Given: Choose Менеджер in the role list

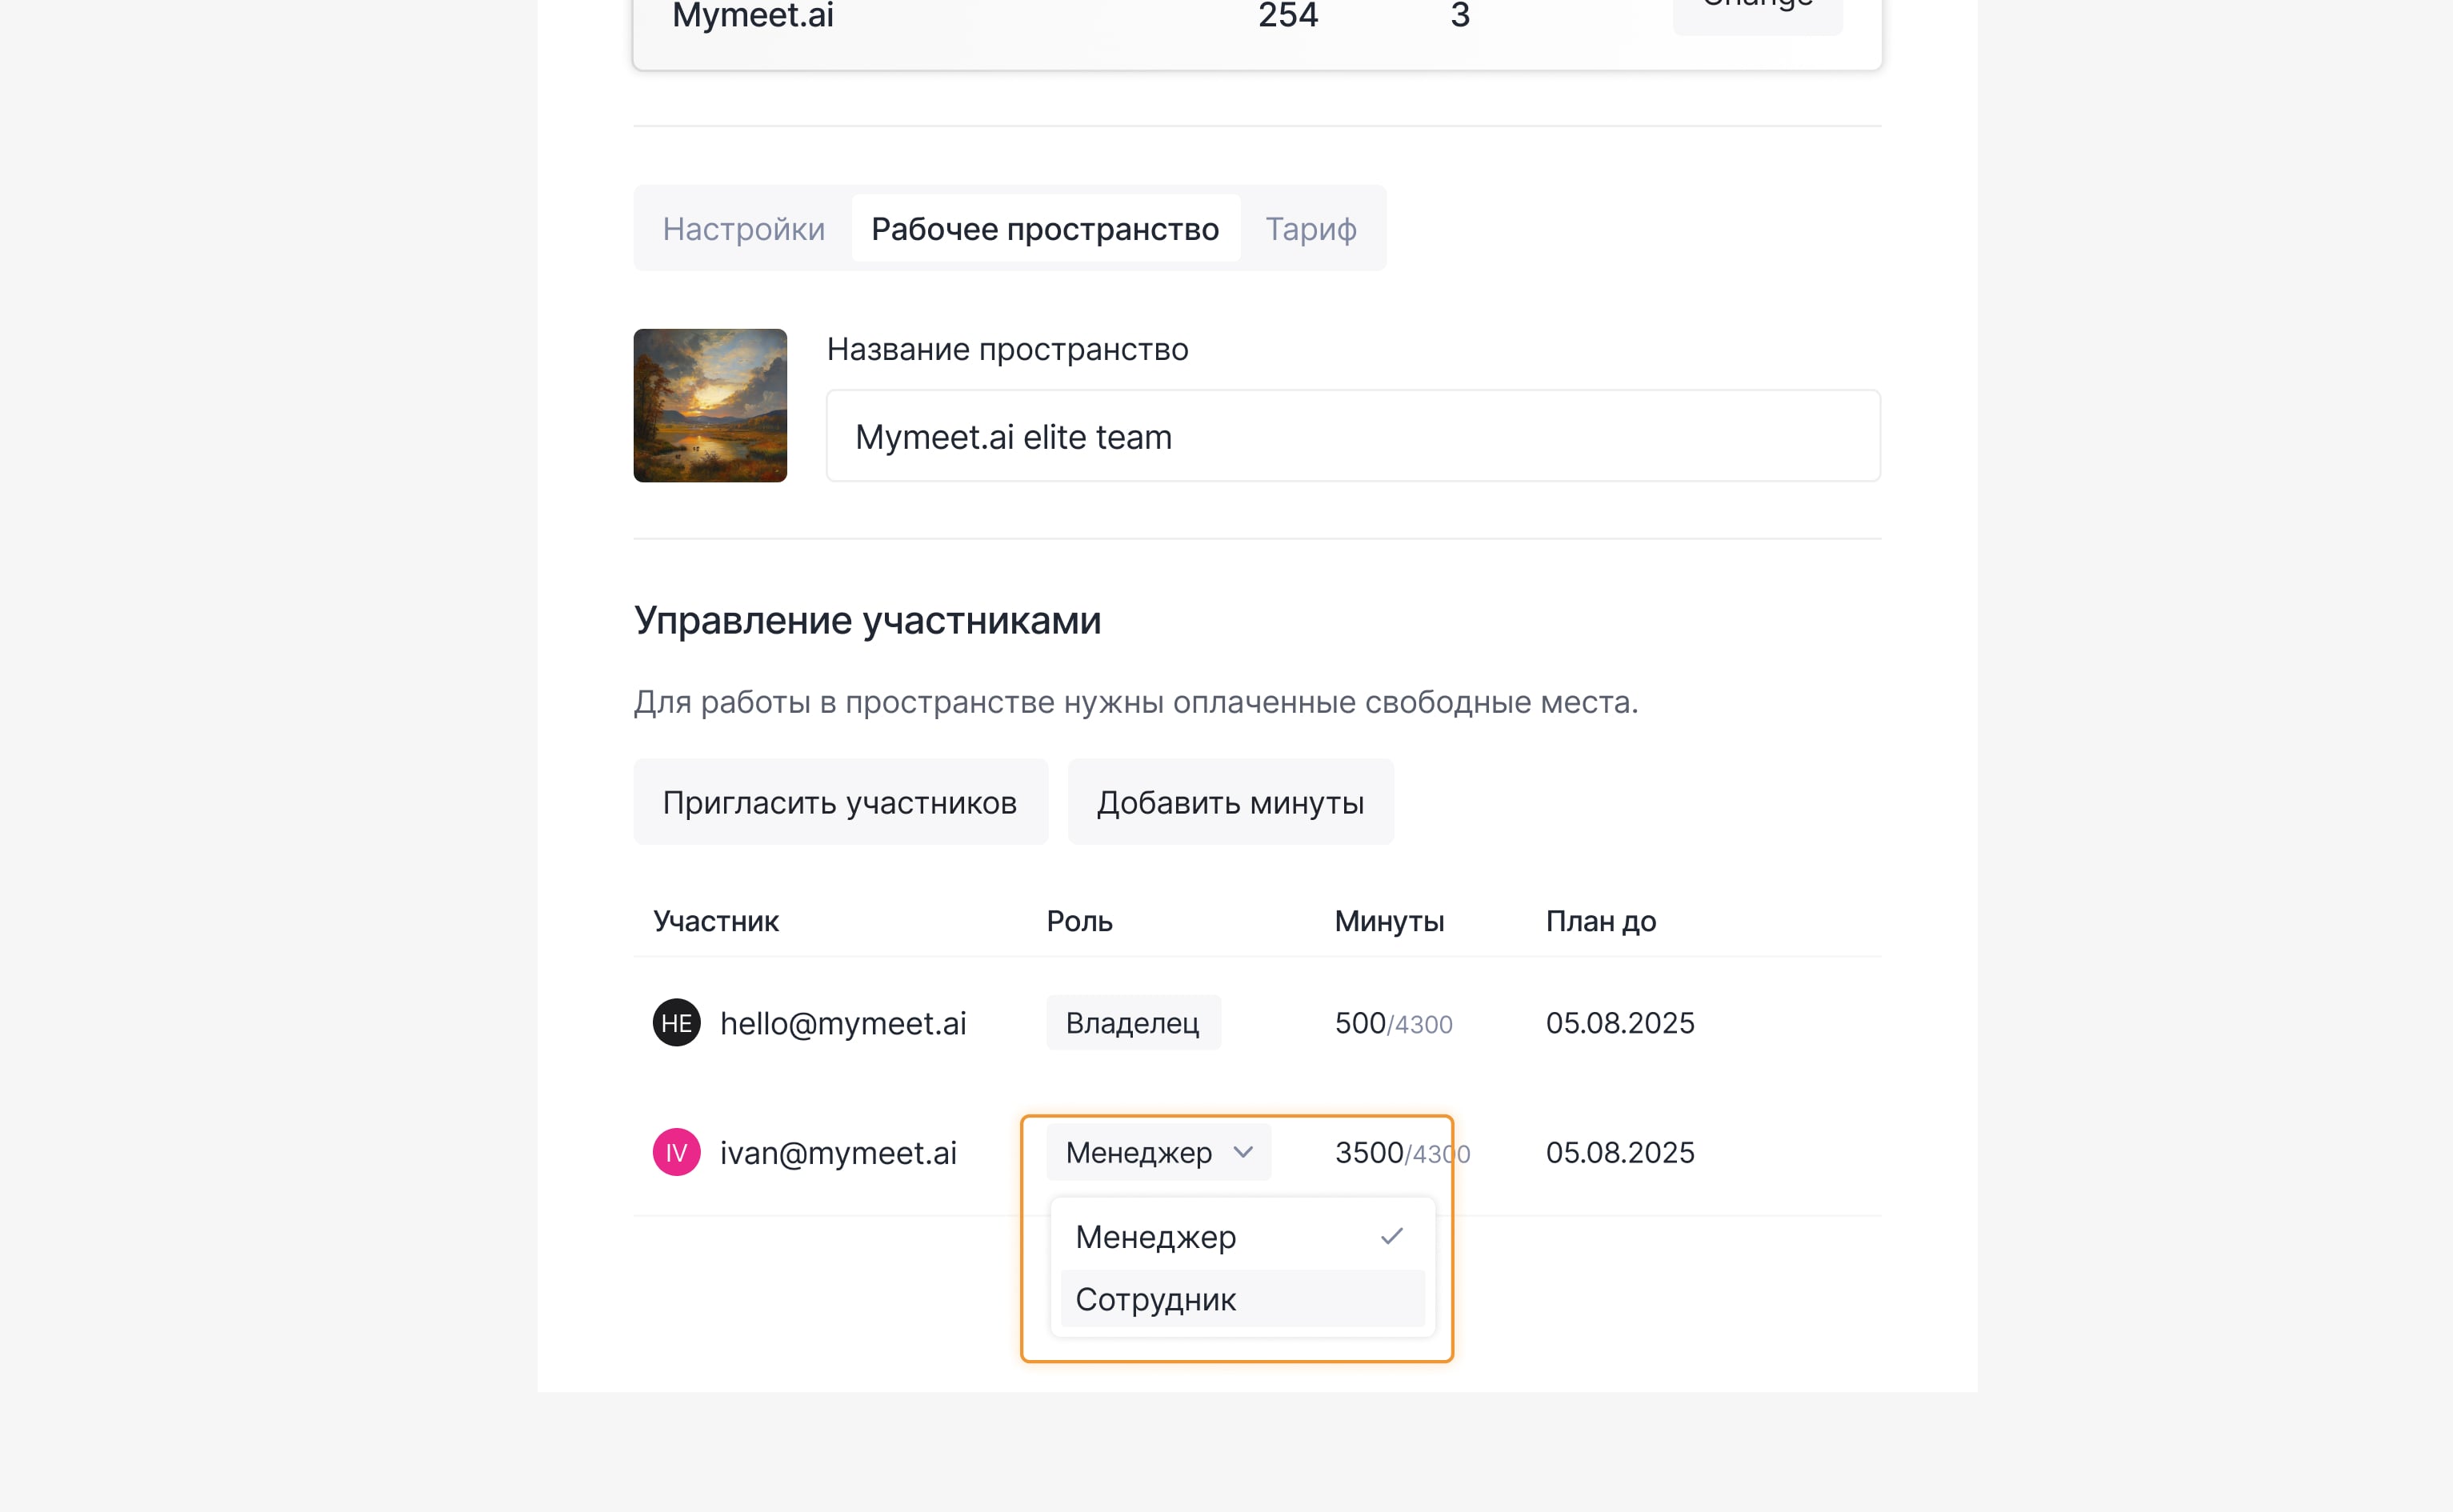Looking at the screenshot, I should tap(1156, 1237).
